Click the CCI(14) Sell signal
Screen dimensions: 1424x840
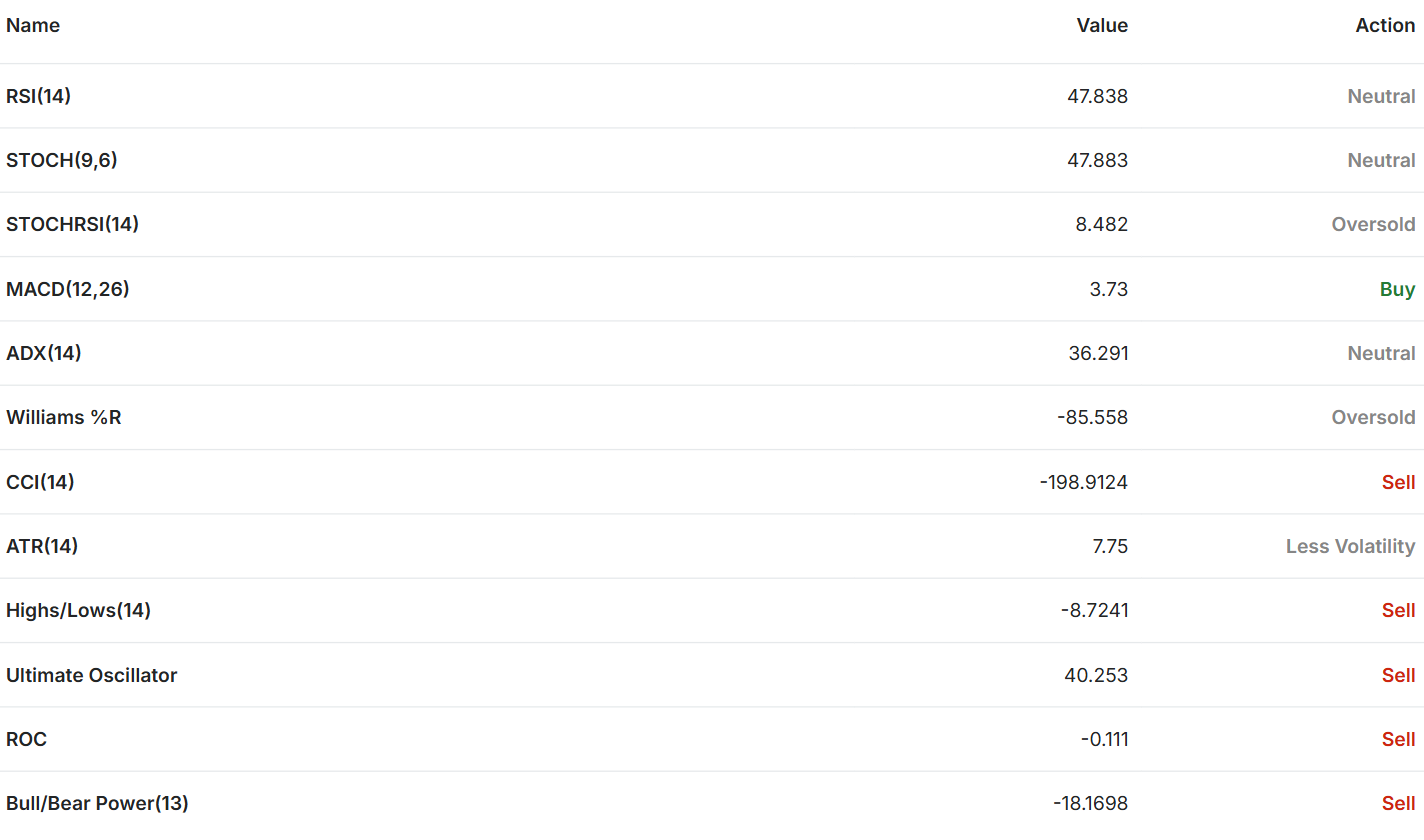(x=1398, y=482)
